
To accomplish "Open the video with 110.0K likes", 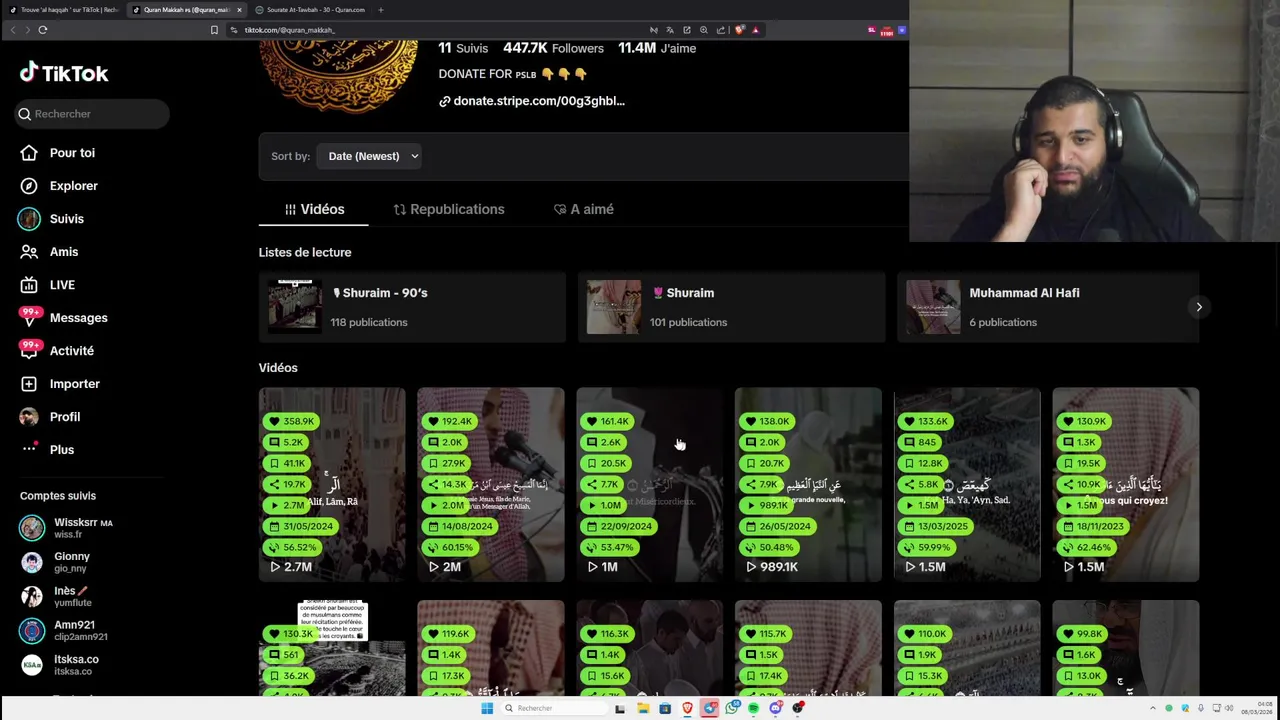I will (x=967, y=648).
